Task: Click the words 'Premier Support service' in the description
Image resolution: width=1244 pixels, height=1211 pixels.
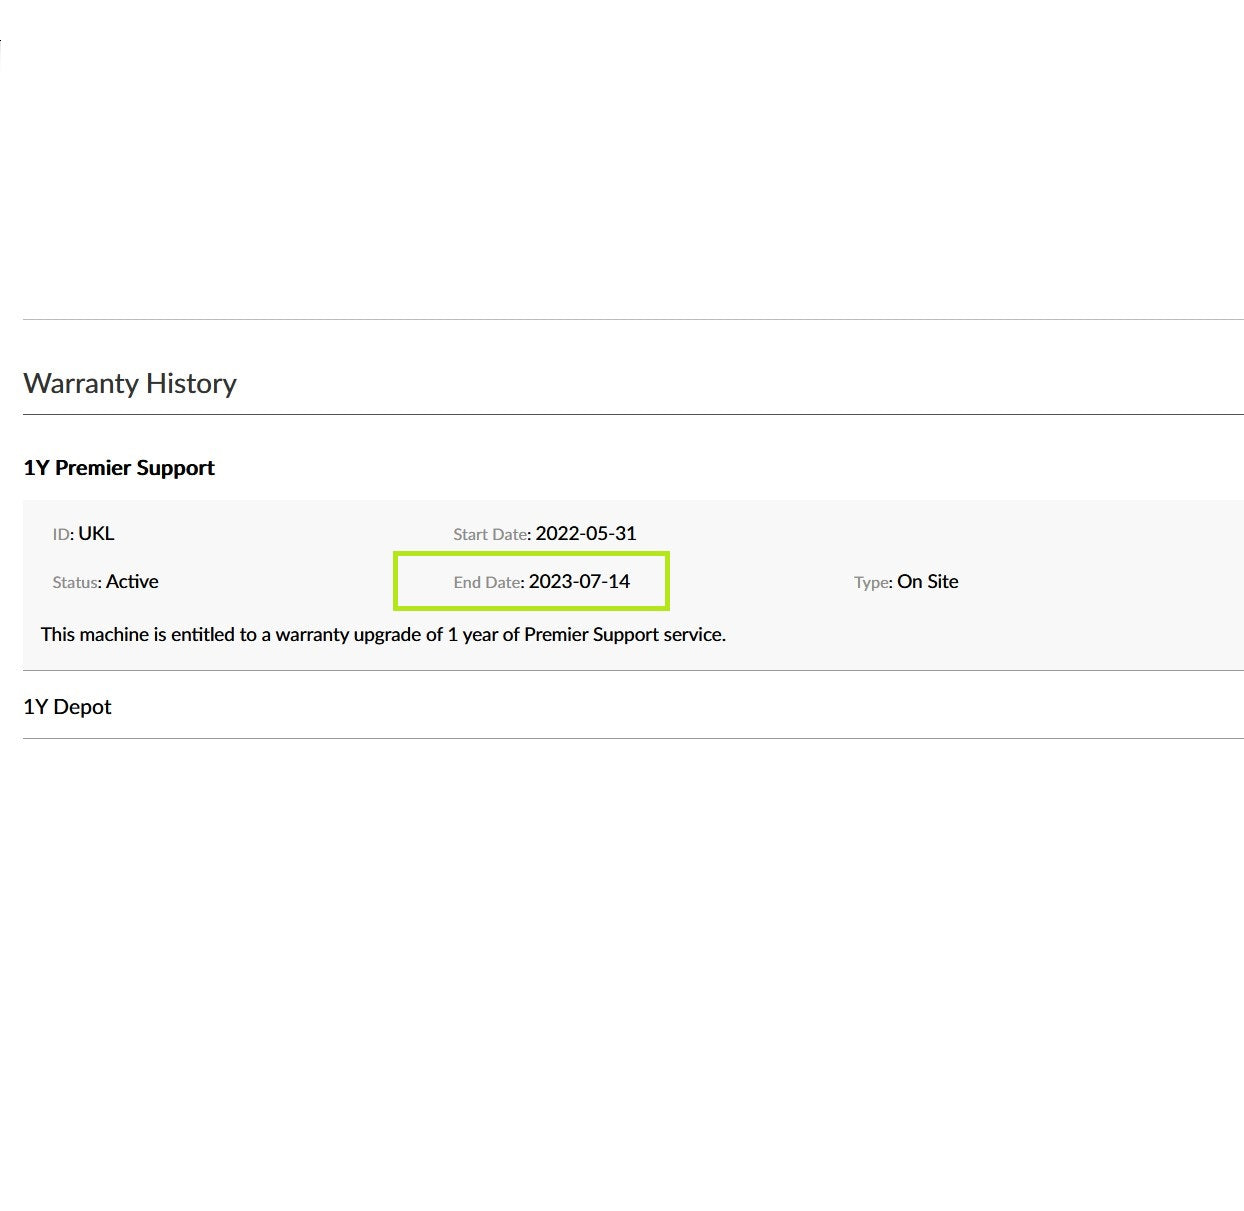Action: click(624, 634)
